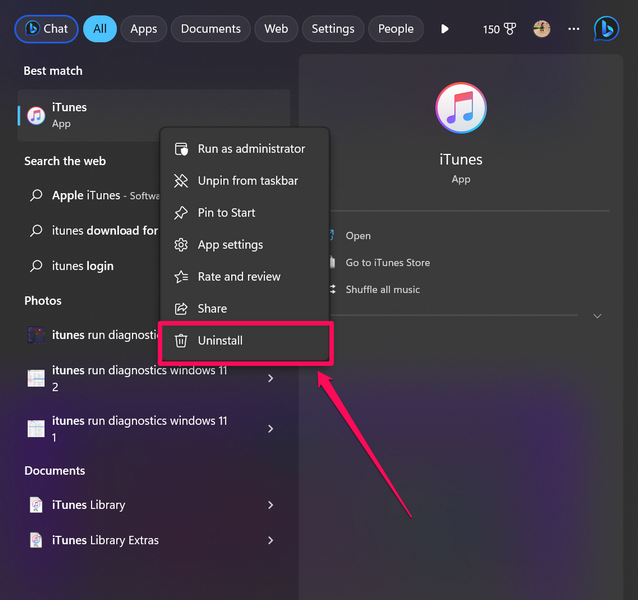Open the three-dot more options menu
This screenshot has width=638, height=600.
tap(573, 29)
